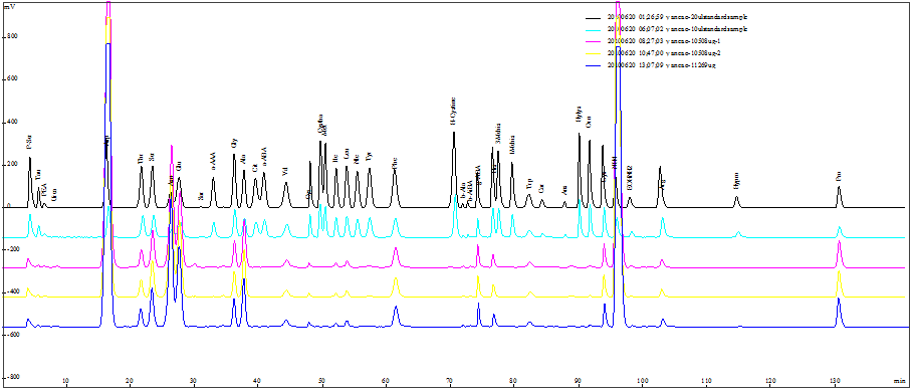Click the 50 tick on time axis
The height and width of the screenshot is (391, 914).
(x=321, y=382)
